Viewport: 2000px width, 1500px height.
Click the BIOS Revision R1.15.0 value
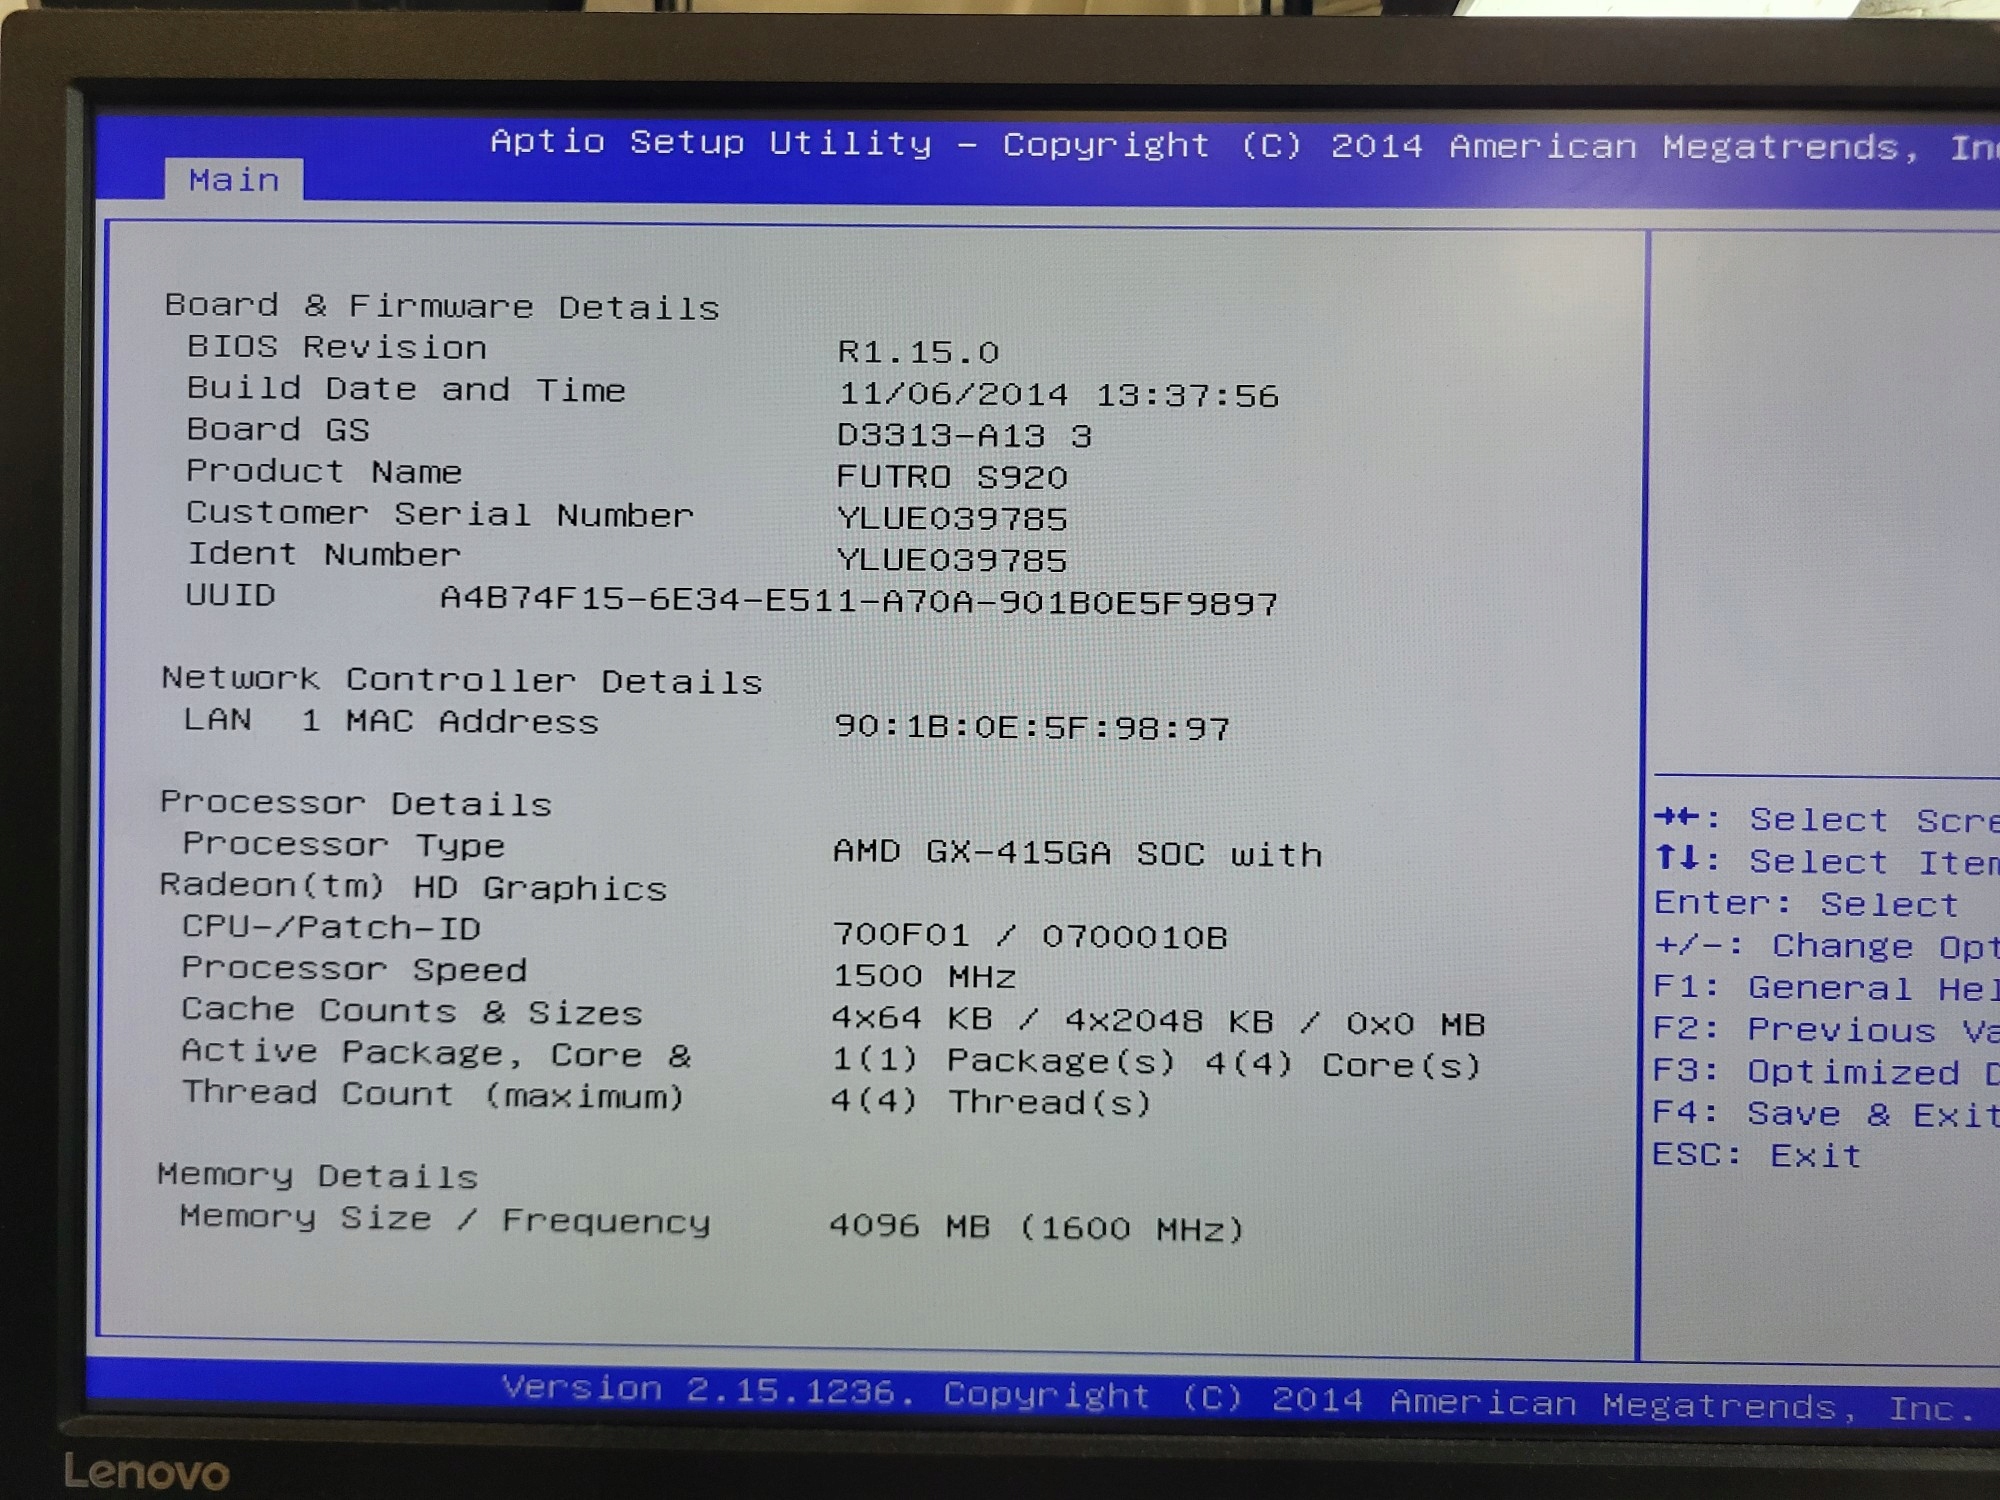click(918, 352)
